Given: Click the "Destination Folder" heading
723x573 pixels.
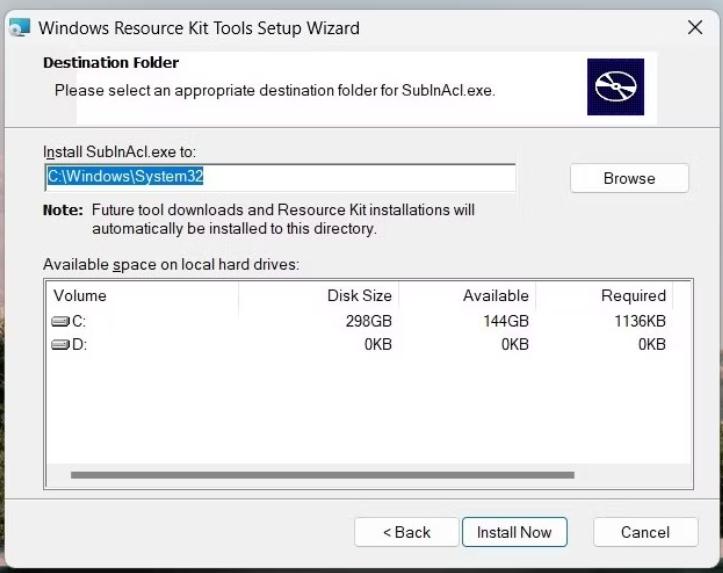Looking at the screenshot, I should (x=111, y=63).
